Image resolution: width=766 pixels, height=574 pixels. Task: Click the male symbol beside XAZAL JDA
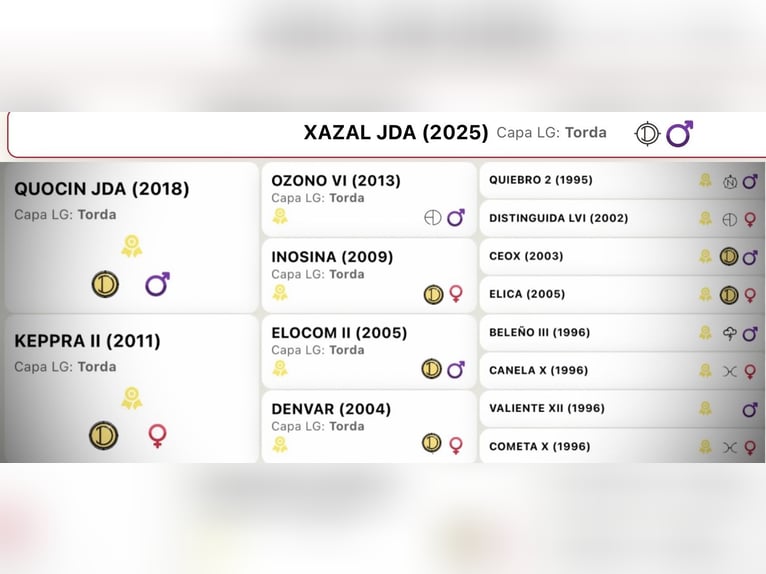pyautogui.click(x=680, y=134)
